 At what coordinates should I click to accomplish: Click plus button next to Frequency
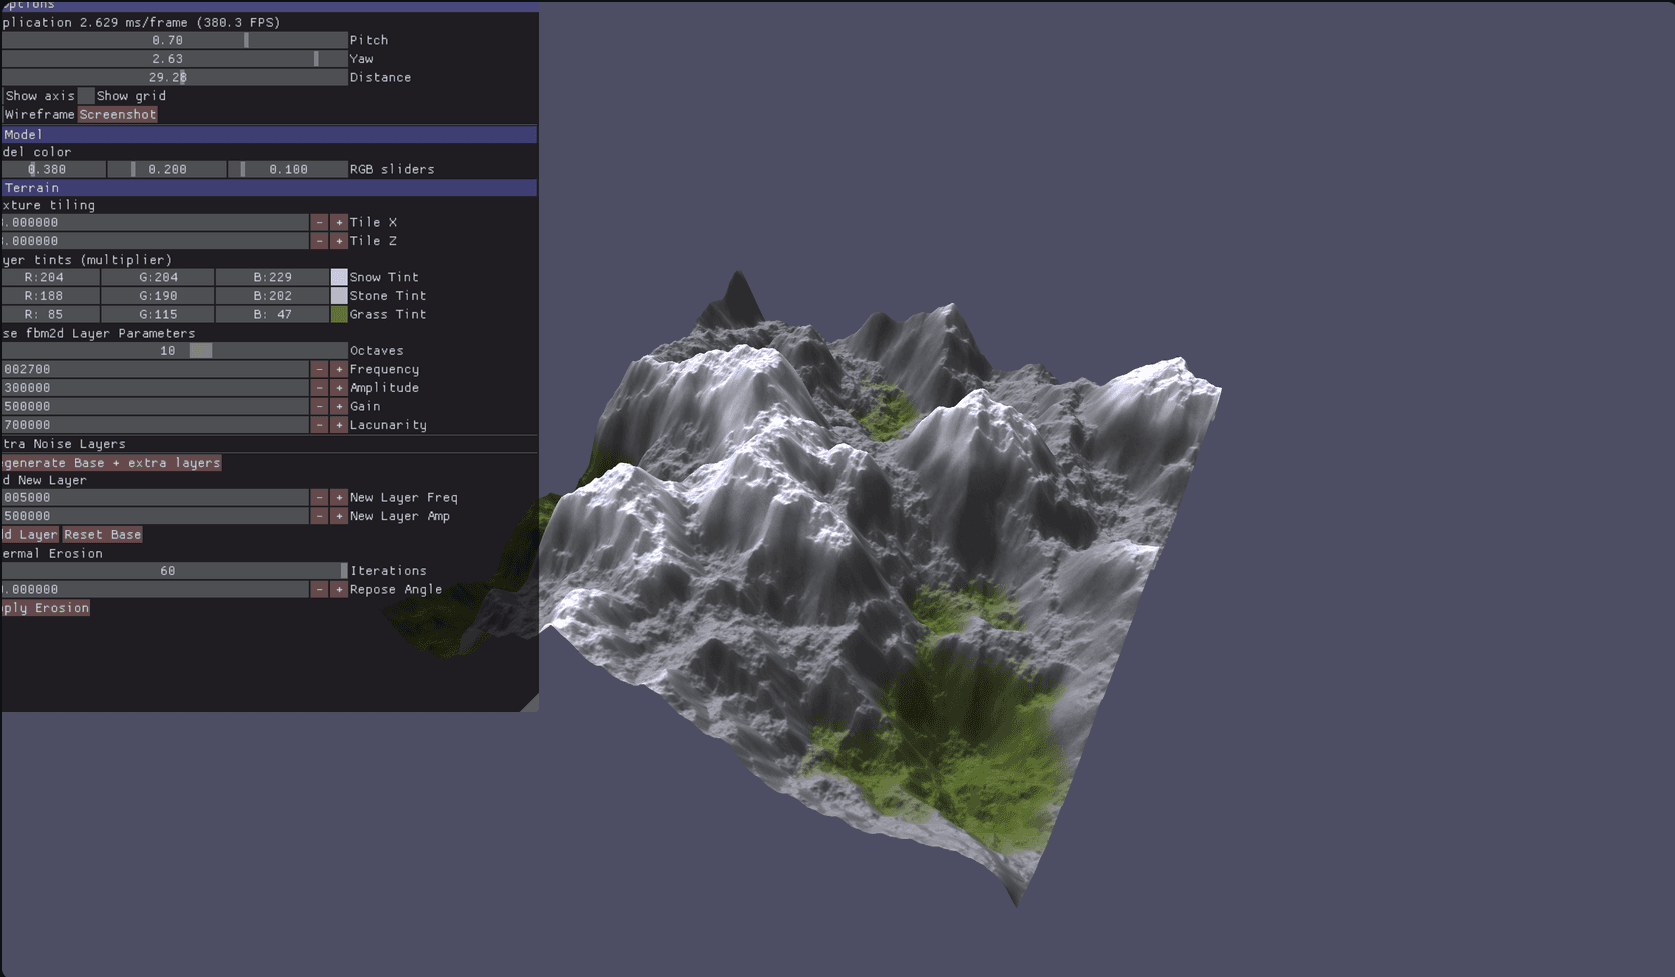pos(339,369)
